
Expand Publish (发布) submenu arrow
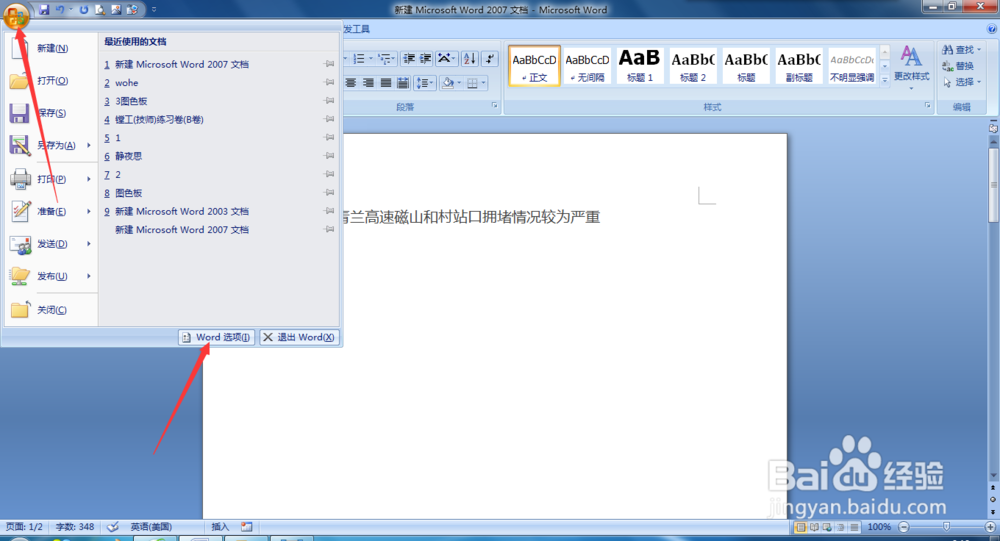pyautogui.click(x=89, y=276)
